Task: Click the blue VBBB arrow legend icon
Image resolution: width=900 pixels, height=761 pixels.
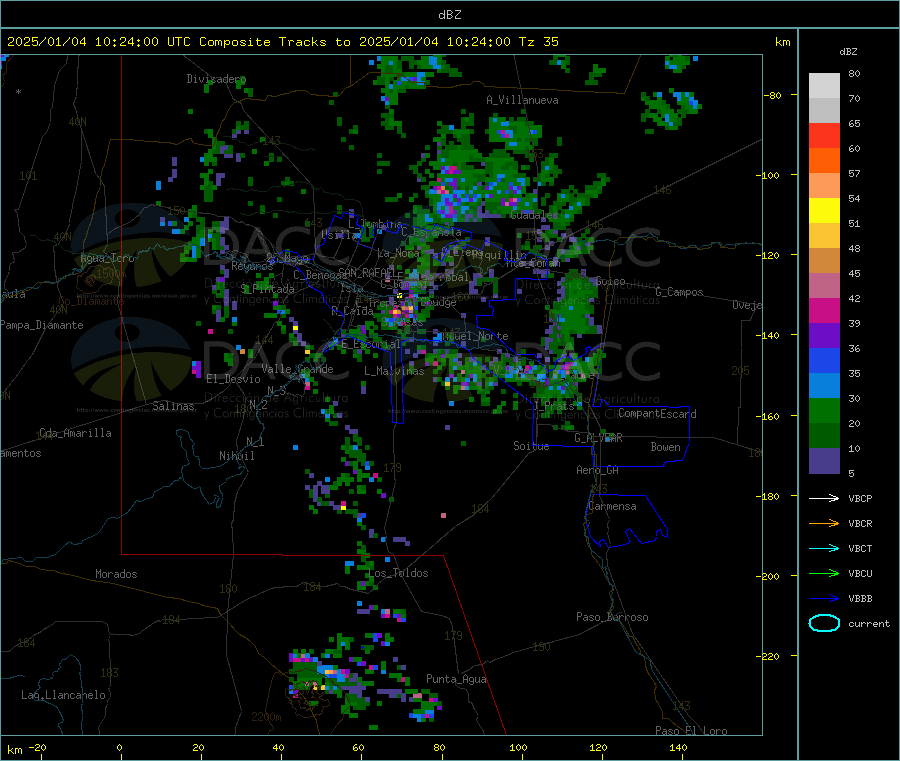Action: point(824,599)
